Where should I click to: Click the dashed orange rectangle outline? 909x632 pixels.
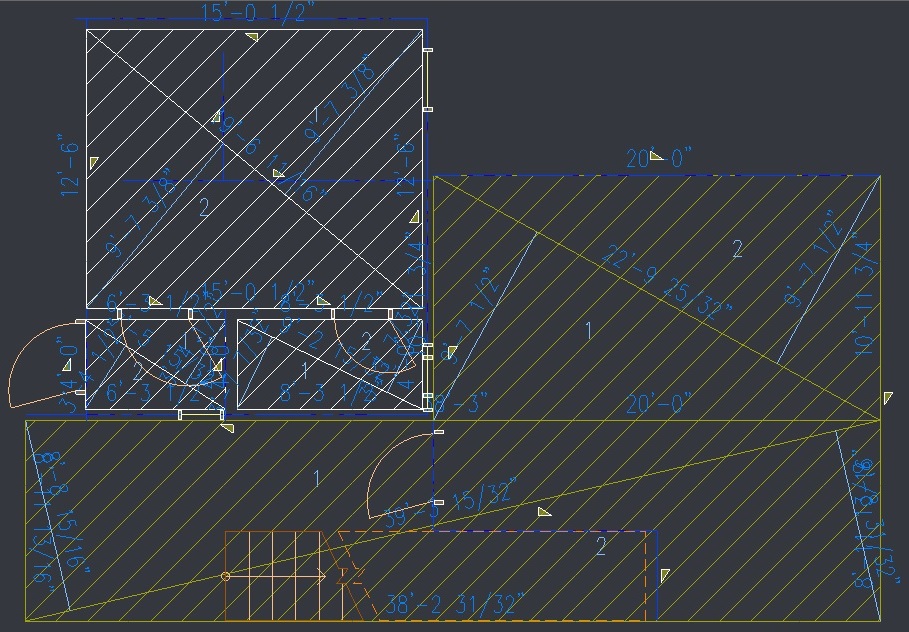click(493, 575)
